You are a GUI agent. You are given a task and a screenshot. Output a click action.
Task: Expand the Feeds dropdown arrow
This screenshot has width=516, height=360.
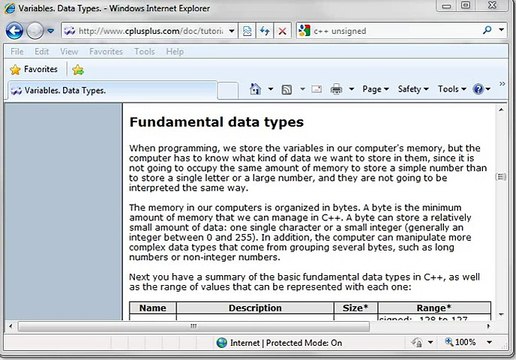click(x=302, y=89)
